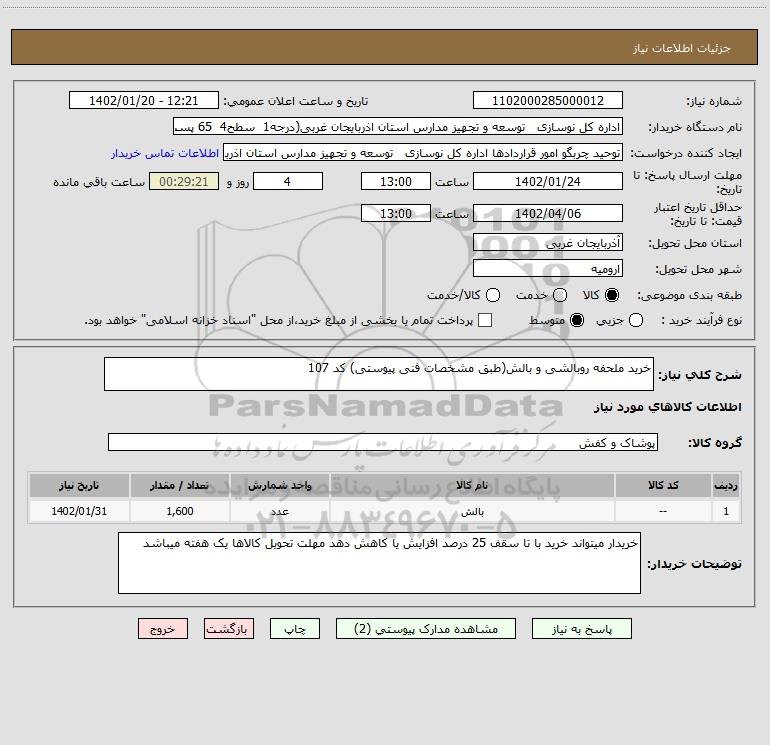770x745 pixels.
Task: Click the buyer notes text area
Action: tap(379, 563)
